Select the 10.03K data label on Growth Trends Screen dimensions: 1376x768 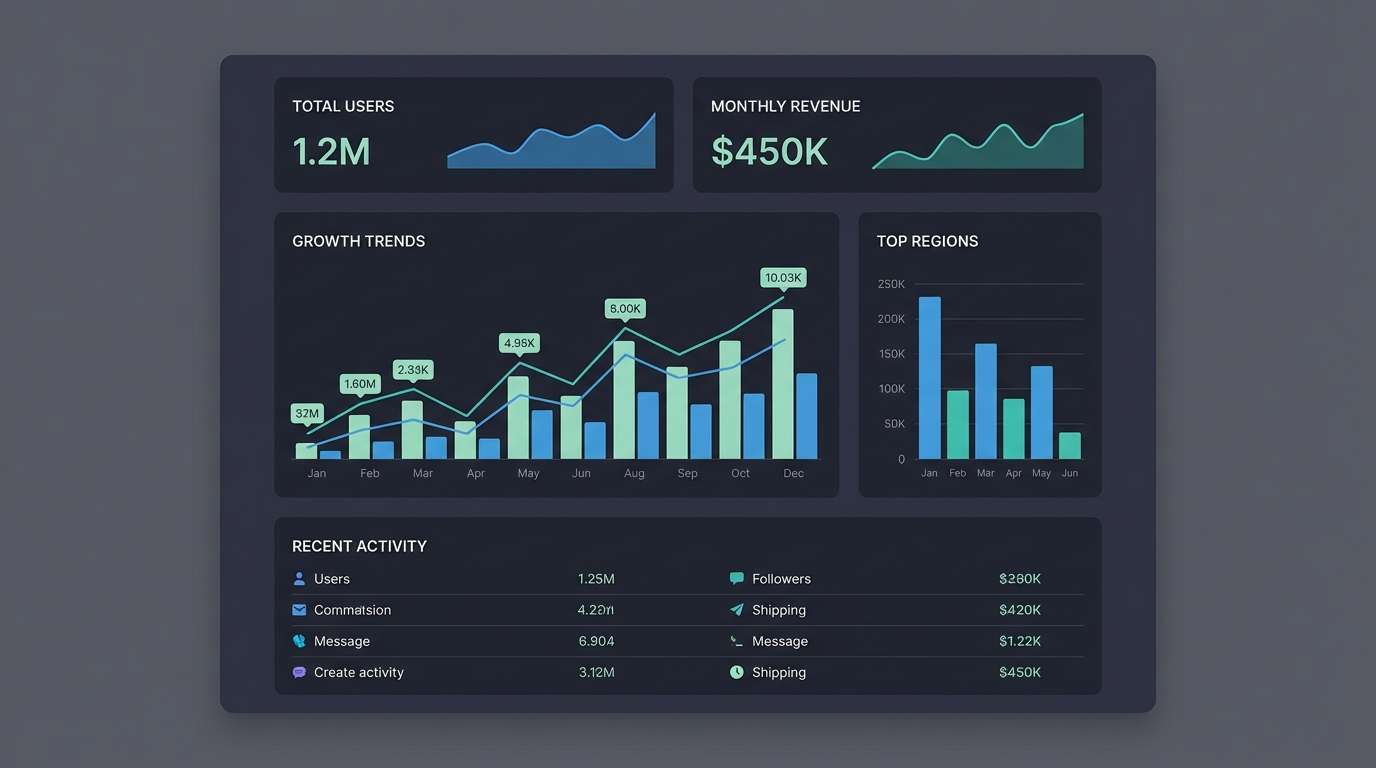(x=783, y=277)
